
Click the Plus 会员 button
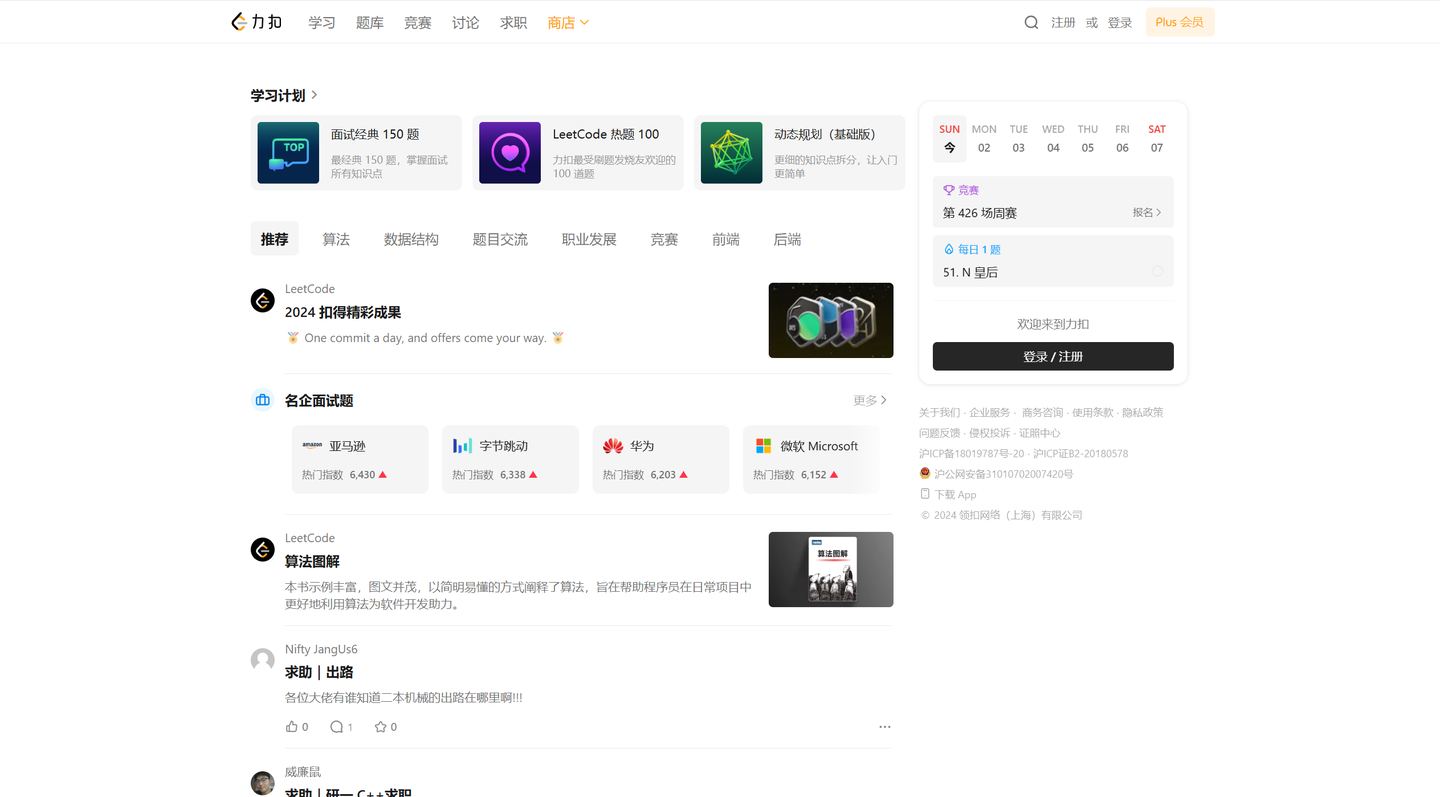[x=1180, y=22]
